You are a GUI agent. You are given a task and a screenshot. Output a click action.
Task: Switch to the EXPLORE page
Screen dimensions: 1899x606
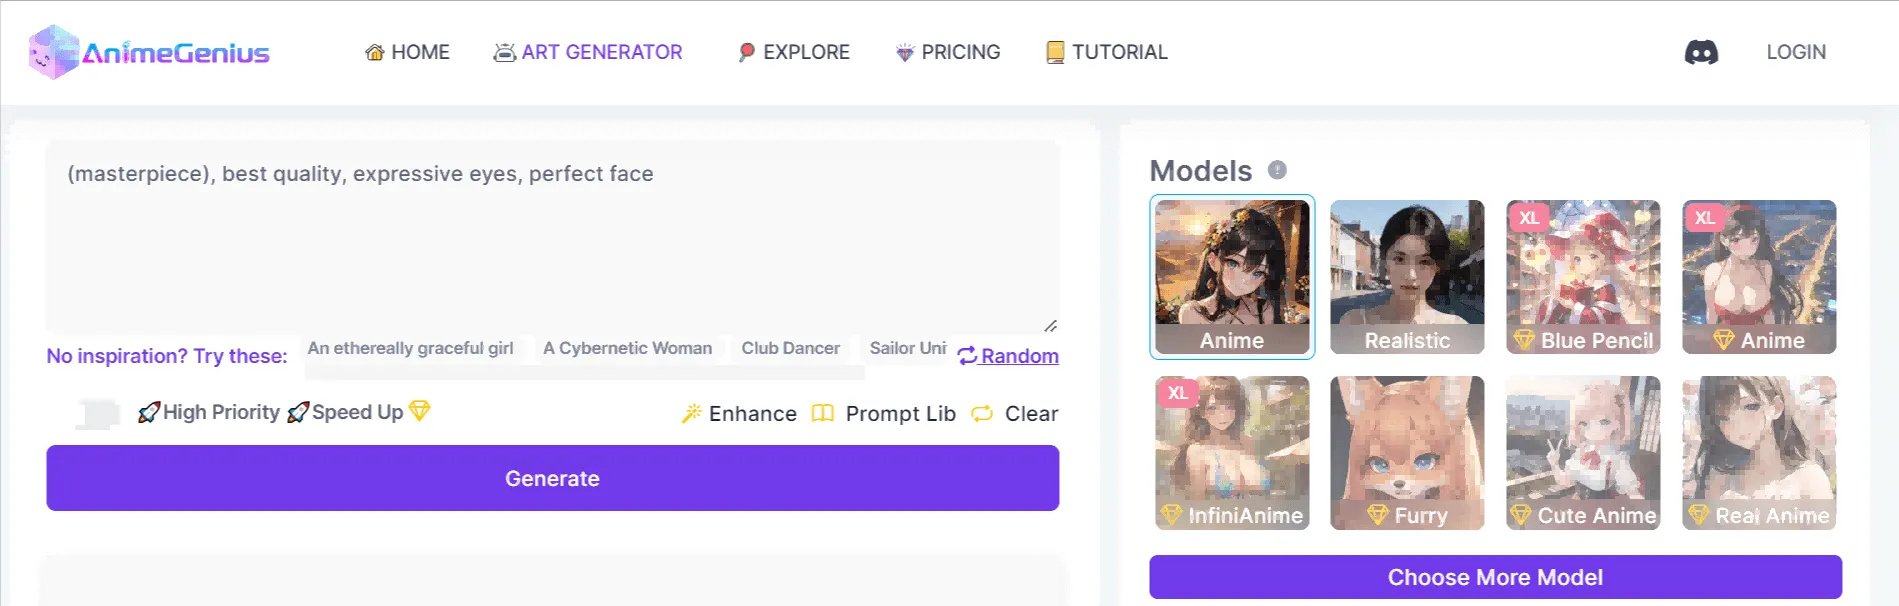(793, 51)
